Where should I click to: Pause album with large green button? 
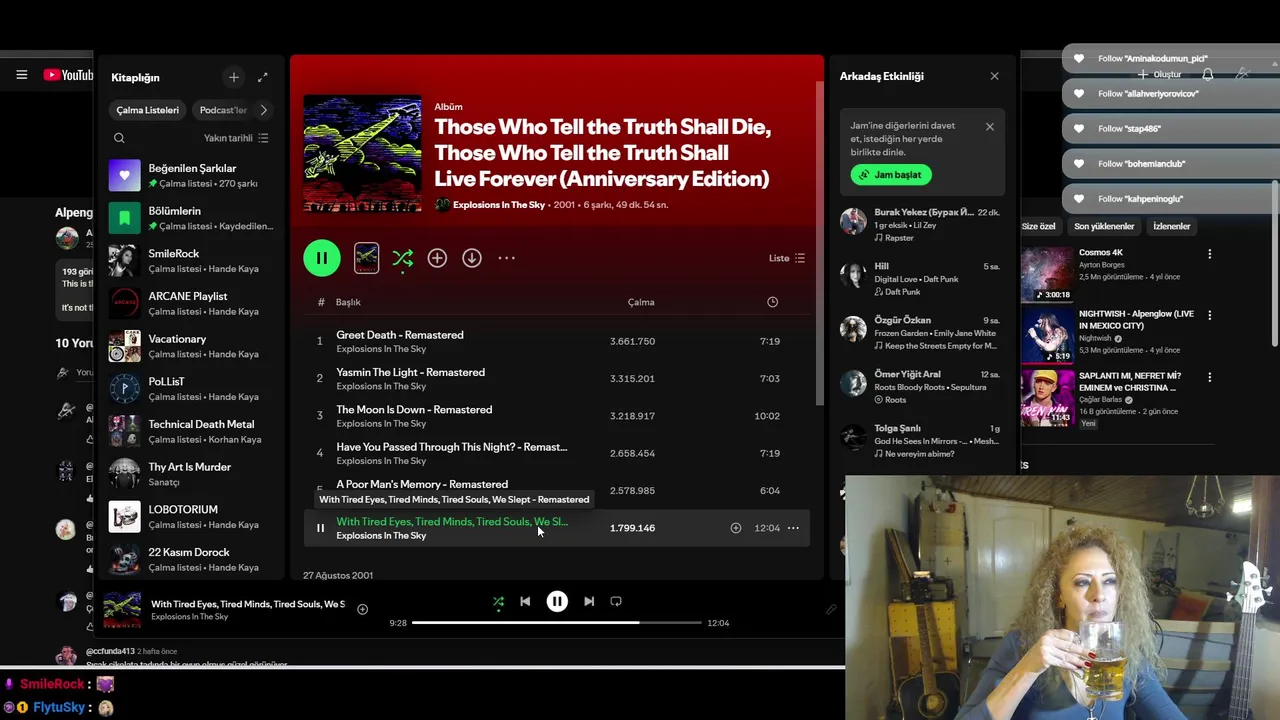(x=322, y=258)
